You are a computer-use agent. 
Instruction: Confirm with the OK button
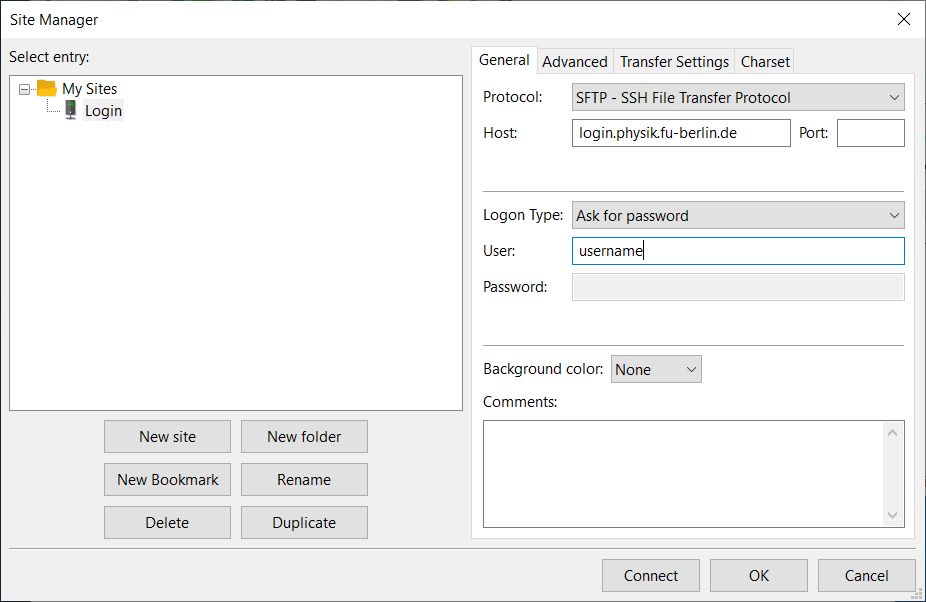pyautogui.click(x=759, y=575)
